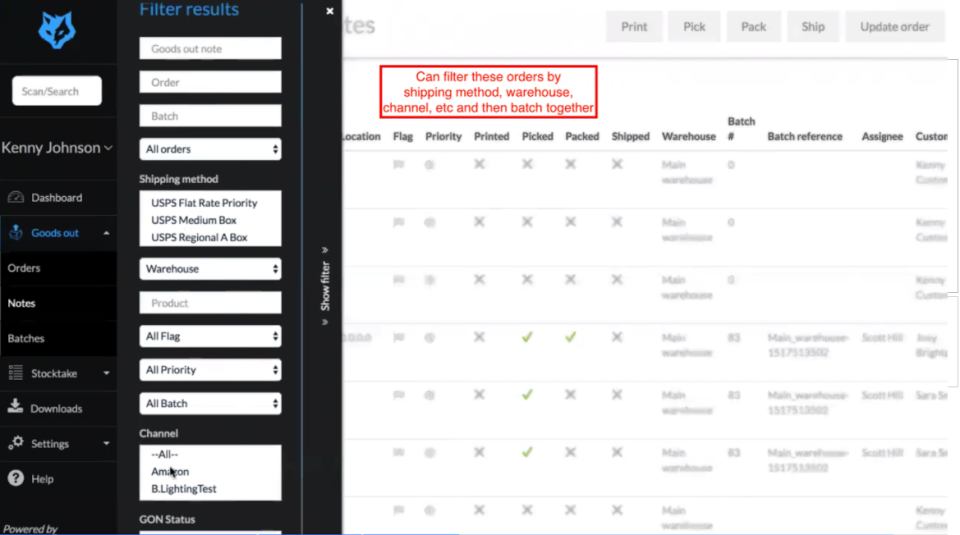Select USPS Medium Box shipping method
The width and height of the screenshot is (960, 535).
[193, 220]
